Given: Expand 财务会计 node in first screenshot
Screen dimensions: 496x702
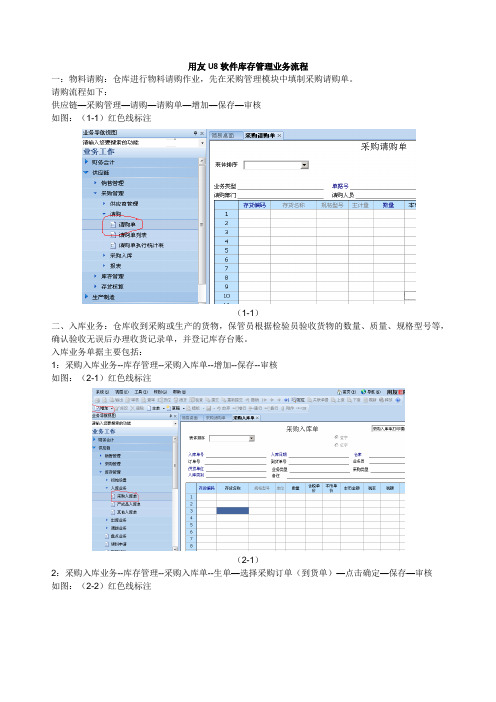Looking at the screenshot, I should 86,162.
